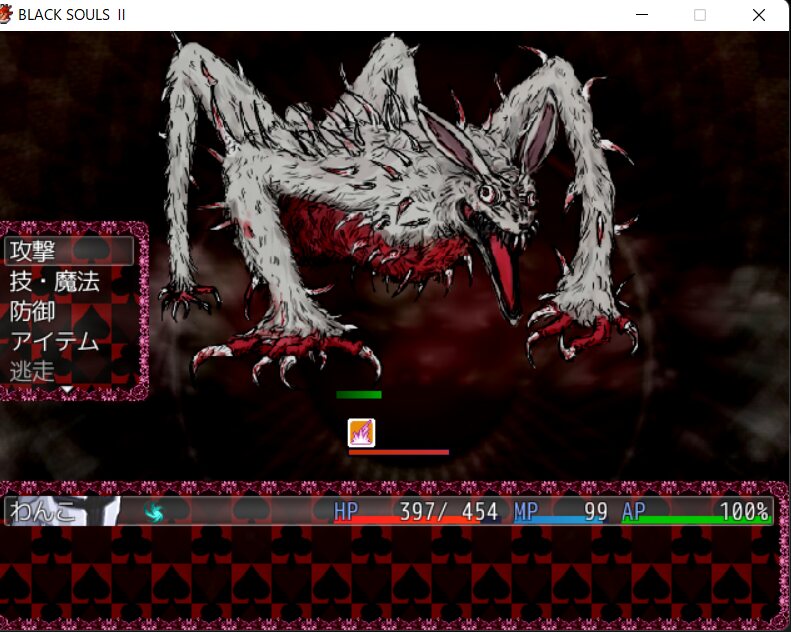Select the わんこ character name
Image resolution: width=791 pixels, height=632 pixels.
pos(42,511)
